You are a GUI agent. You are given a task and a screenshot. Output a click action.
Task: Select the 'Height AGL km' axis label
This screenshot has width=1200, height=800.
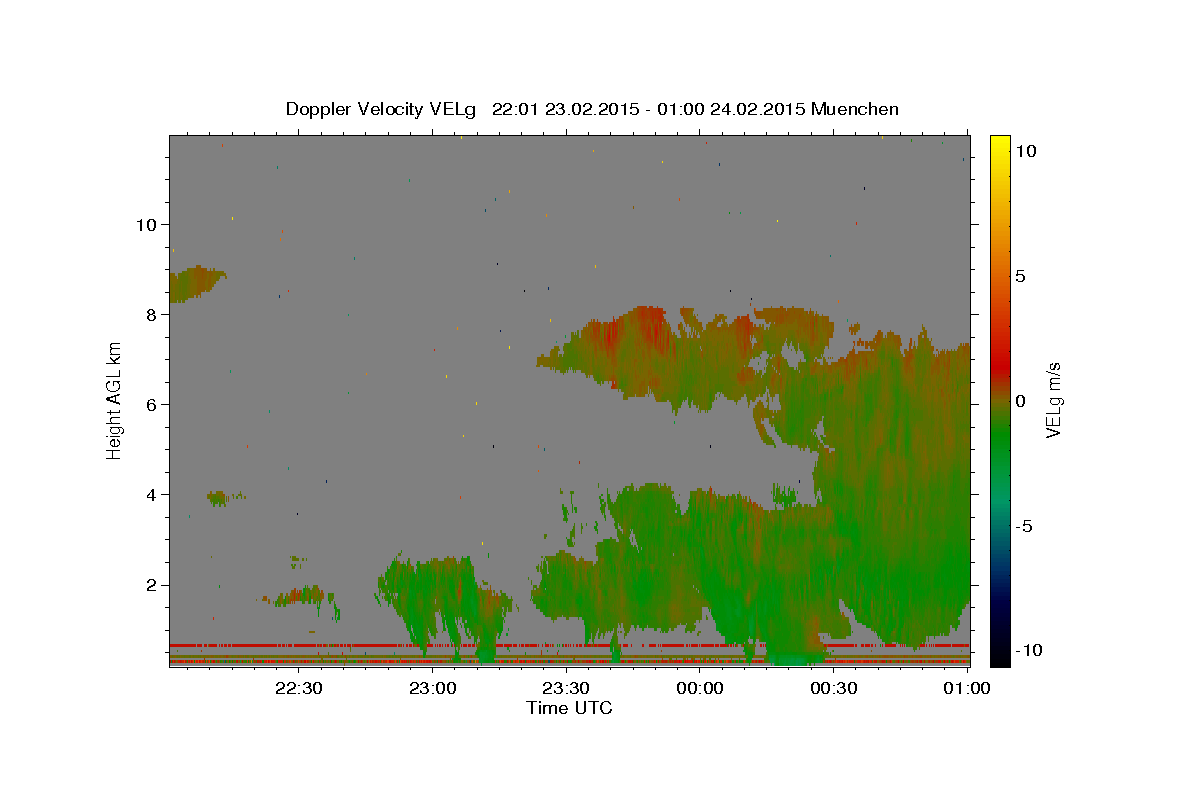(x=115, y=401)
